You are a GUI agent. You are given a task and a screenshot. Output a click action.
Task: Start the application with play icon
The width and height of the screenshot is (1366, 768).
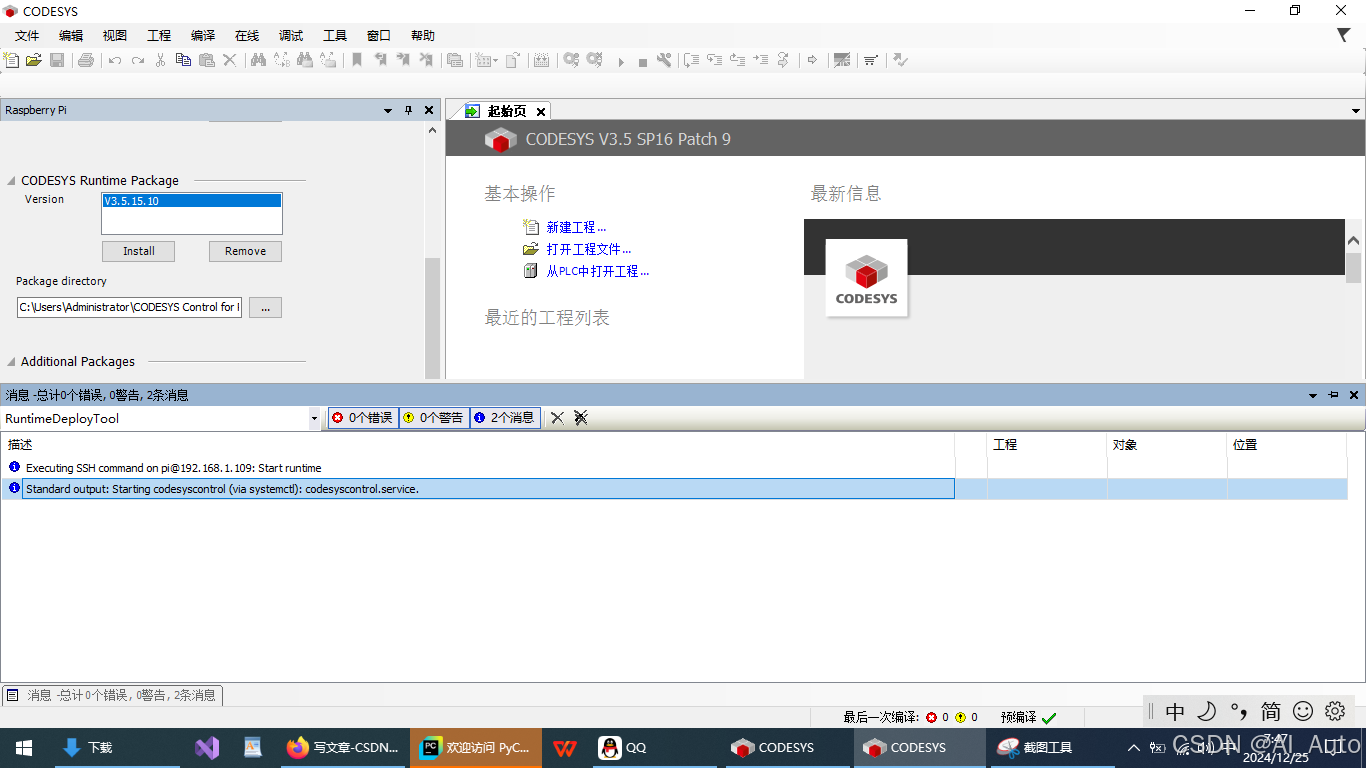click(x=620, y=61)
